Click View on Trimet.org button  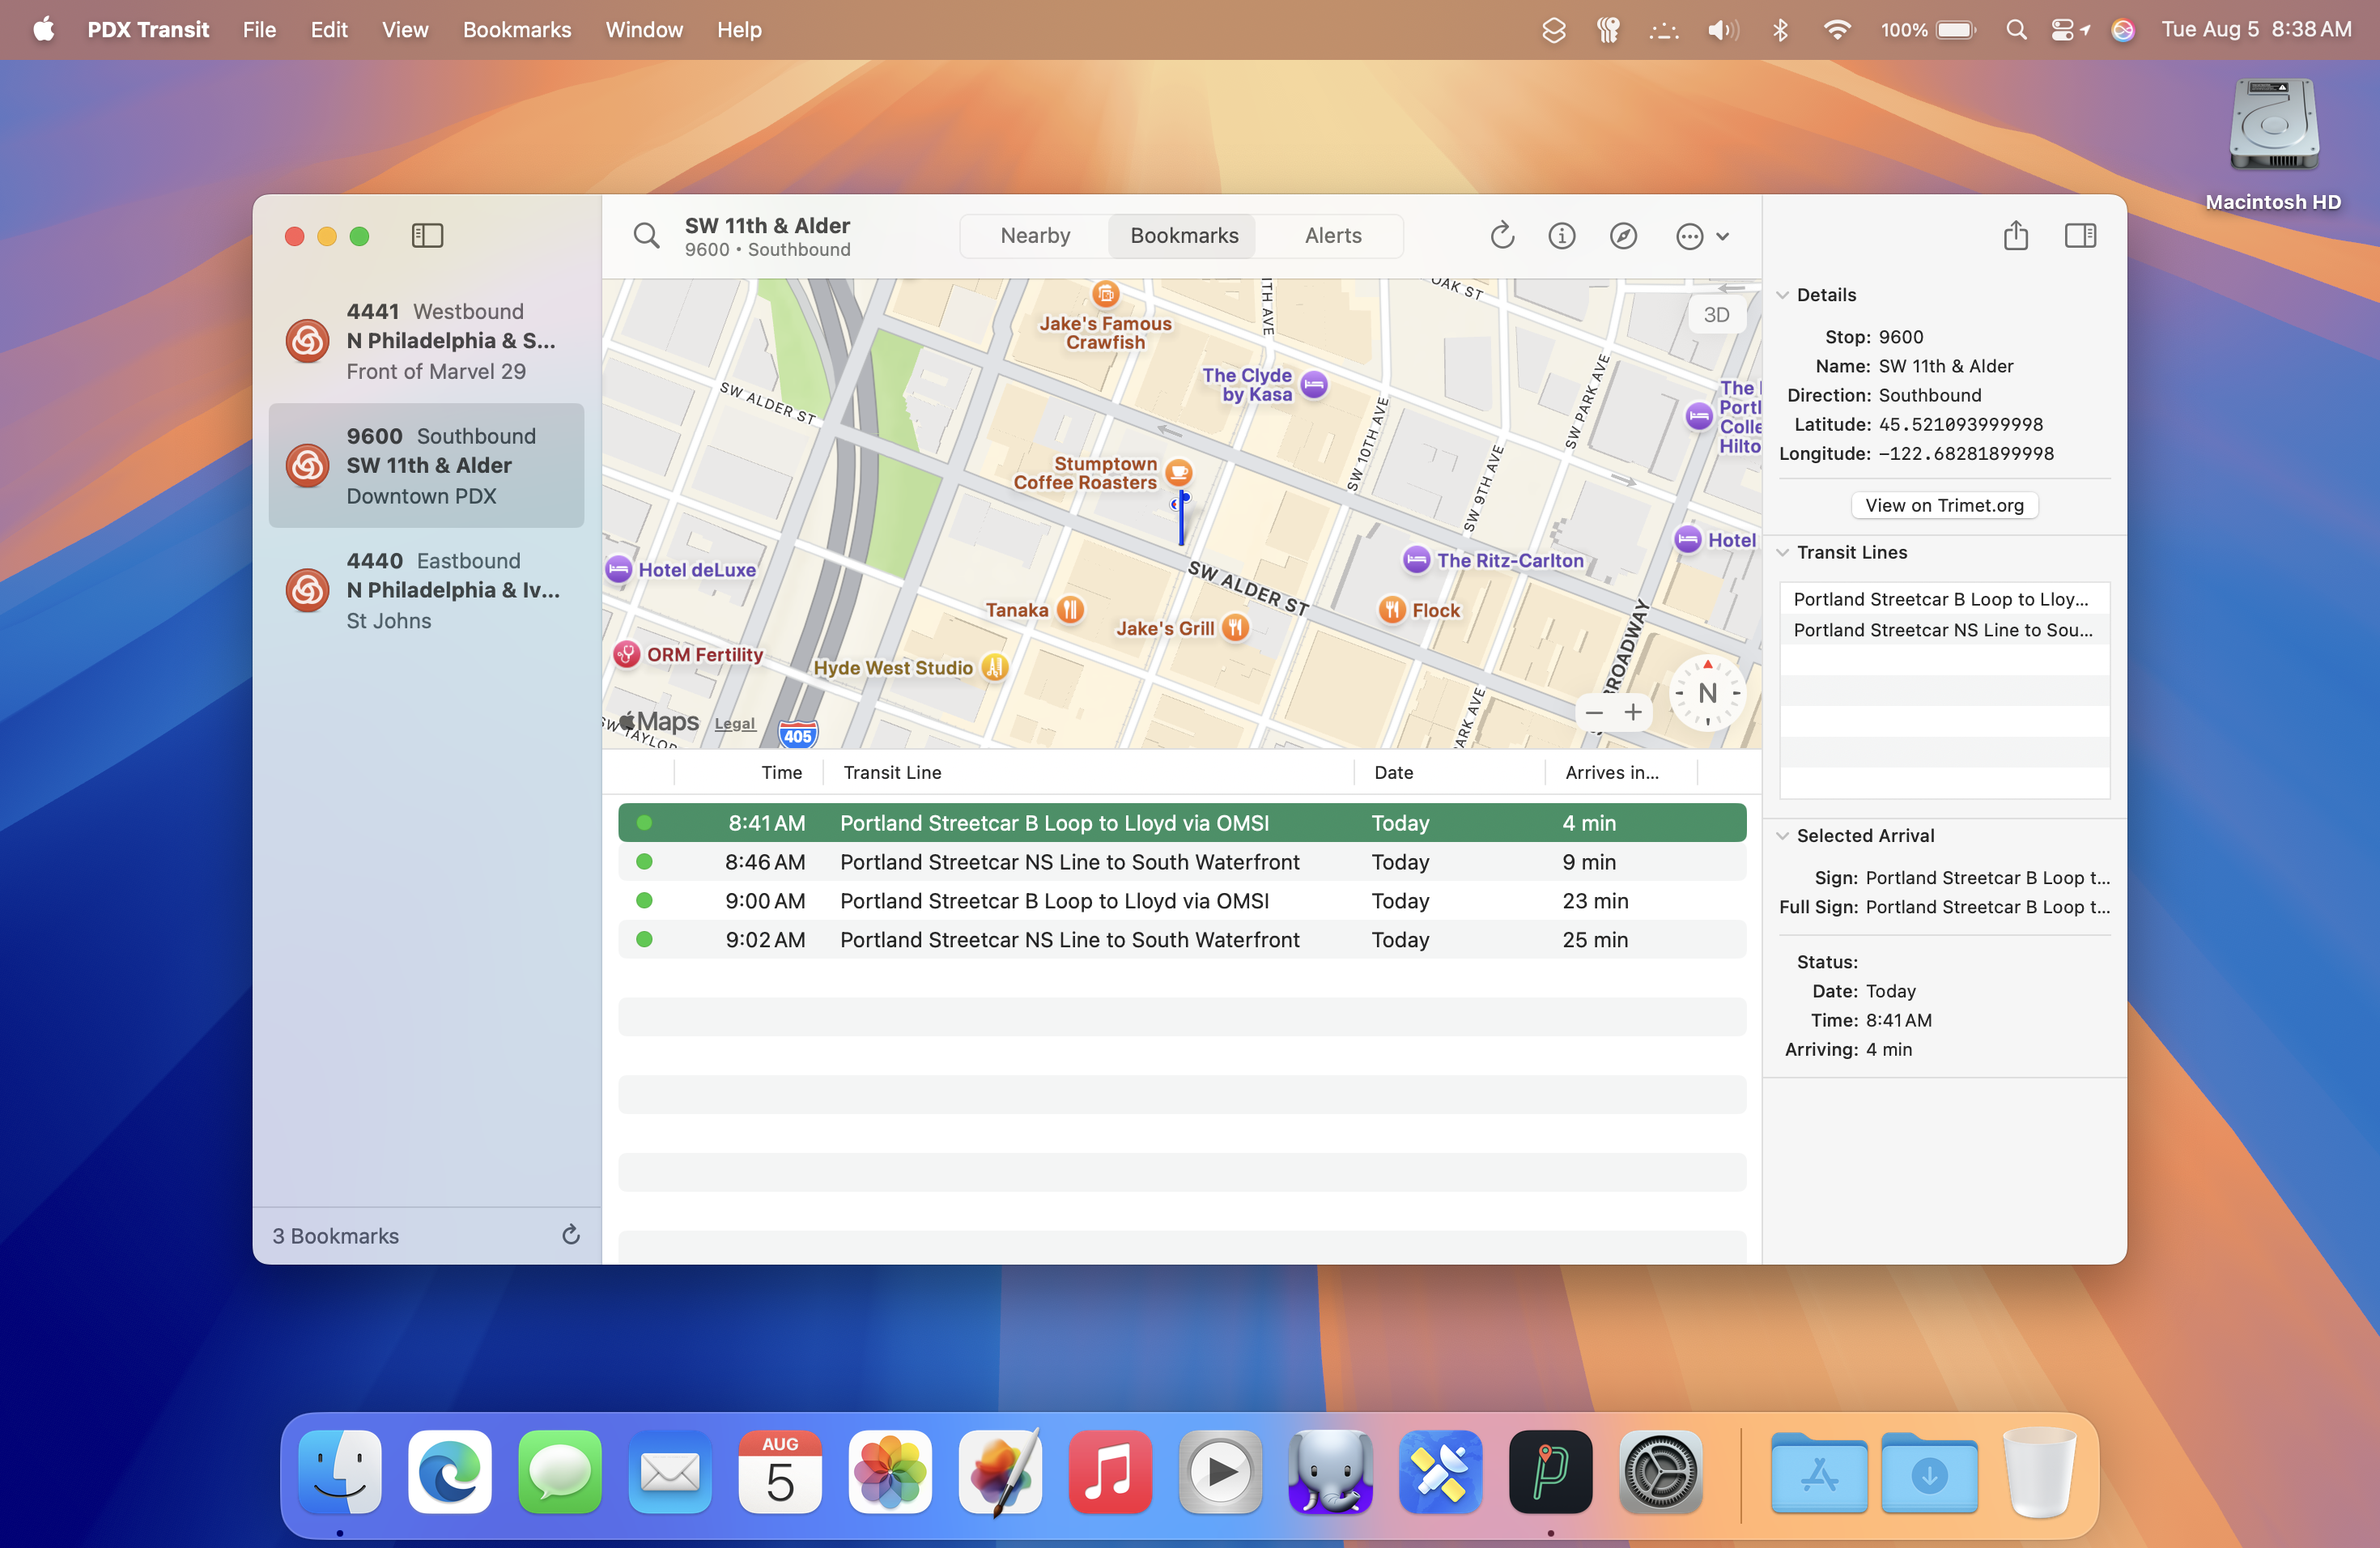(x=1944, y=505)
